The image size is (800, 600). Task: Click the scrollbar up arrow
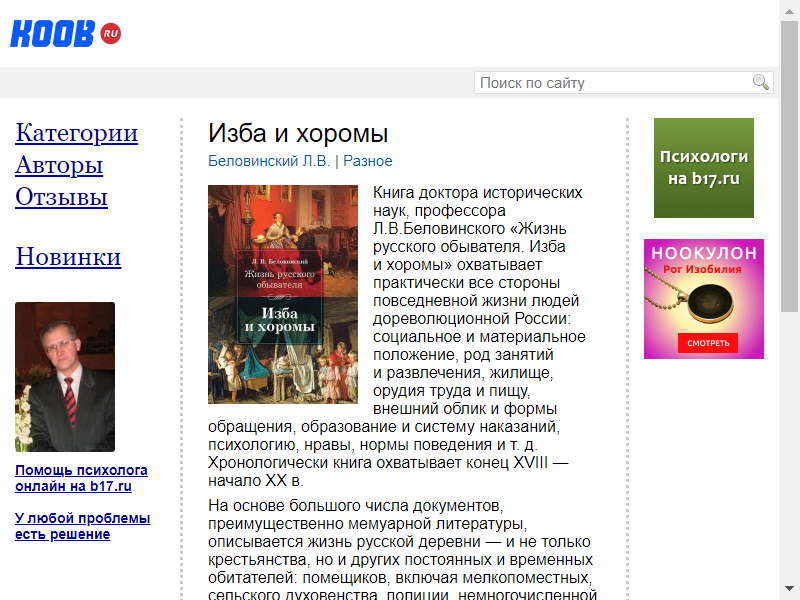click(789, 11)
